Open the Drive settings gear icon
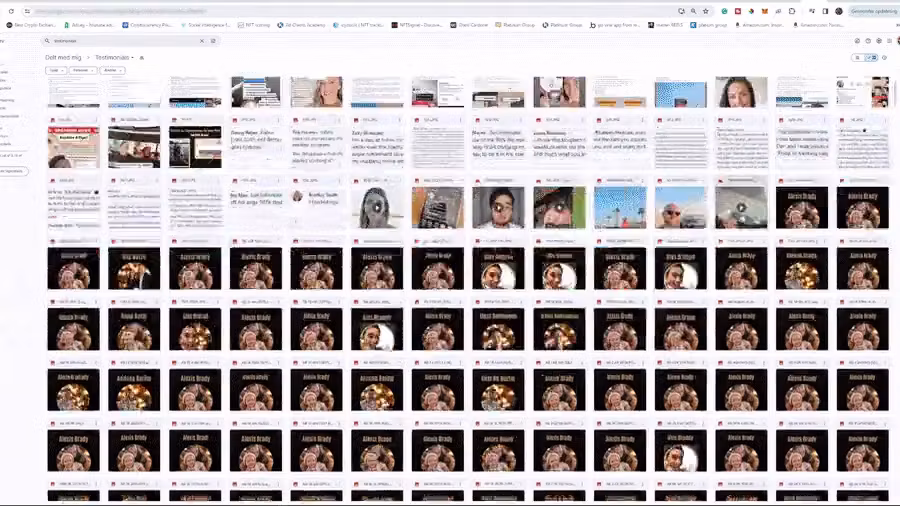The width and height of the screenshot is (900, 506). click(x=879, y=41)
